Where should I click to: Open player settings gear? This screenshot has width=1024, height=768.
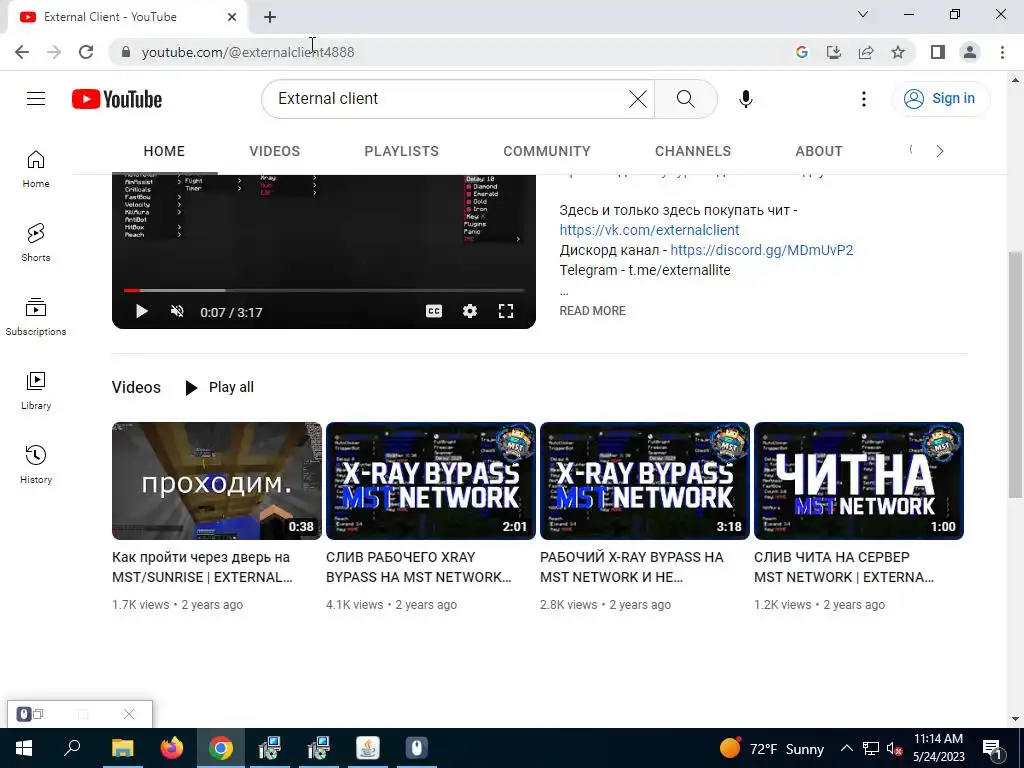pos(470,312)
